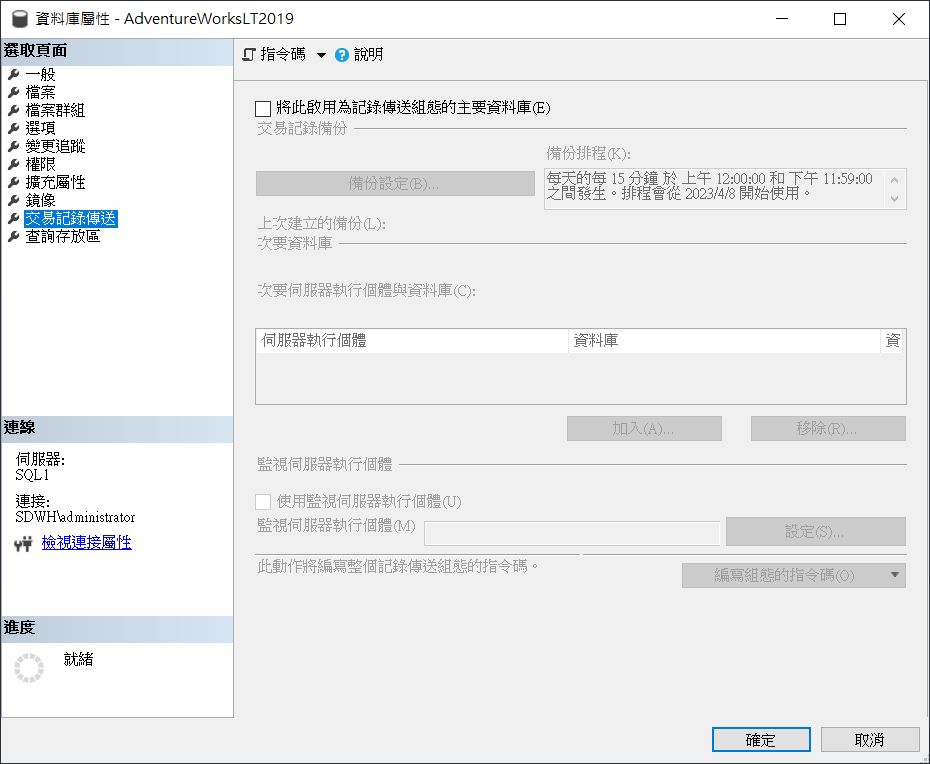Click the wrench icon beside 鏡像
930x764 pixels.
click(13, 201)
